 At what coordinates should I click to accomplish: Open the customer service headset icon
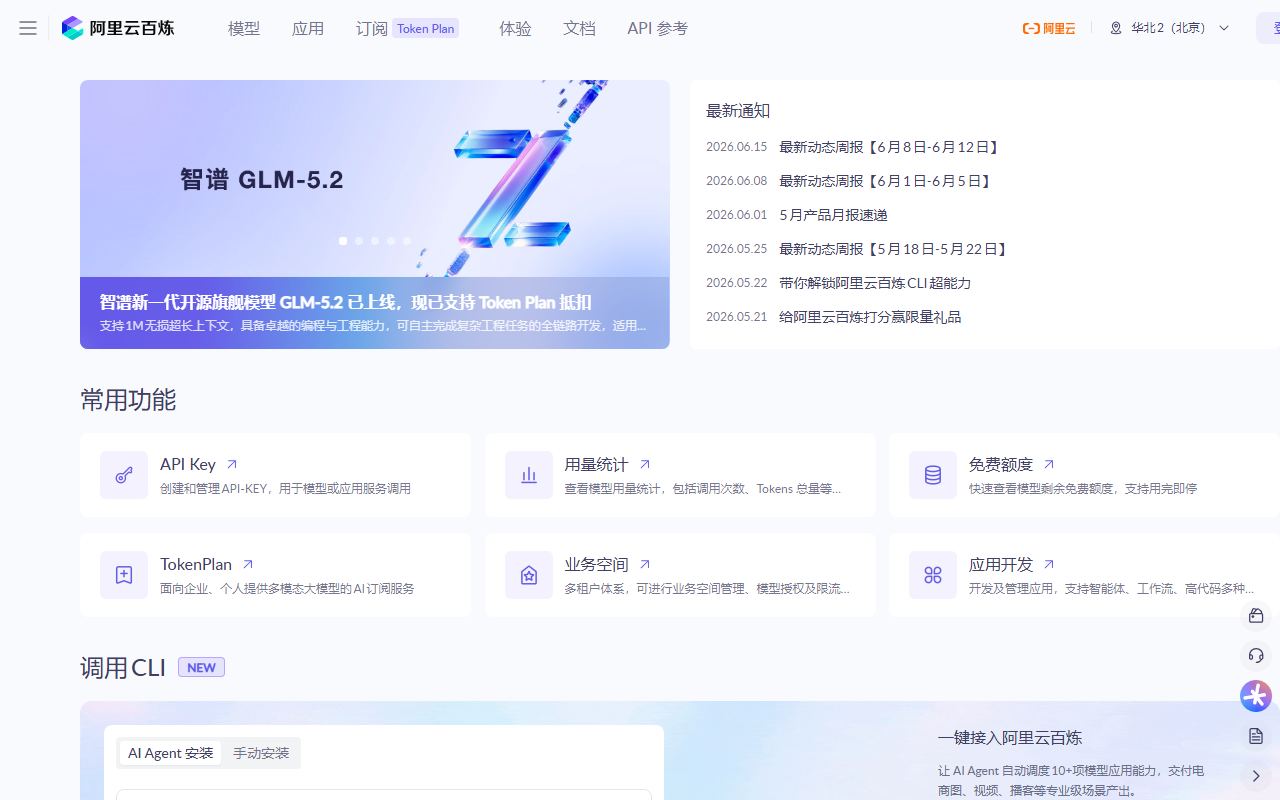(1256, 656)
